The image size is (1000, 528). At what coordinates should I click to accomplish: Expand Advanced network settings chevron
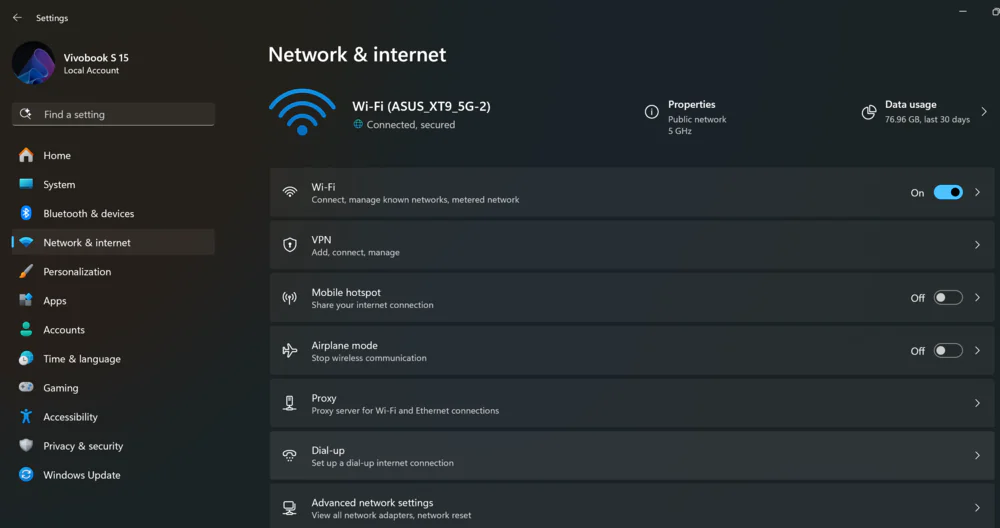click(x=977, y=508)
